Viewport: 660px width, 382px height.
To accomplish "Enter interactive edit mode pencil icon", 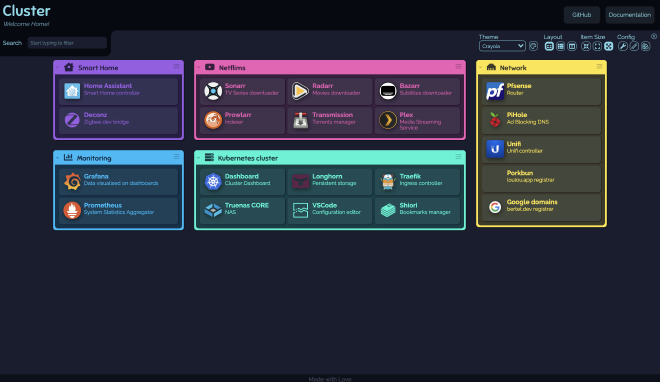I will pyautogui.click(x=634, y=46).
